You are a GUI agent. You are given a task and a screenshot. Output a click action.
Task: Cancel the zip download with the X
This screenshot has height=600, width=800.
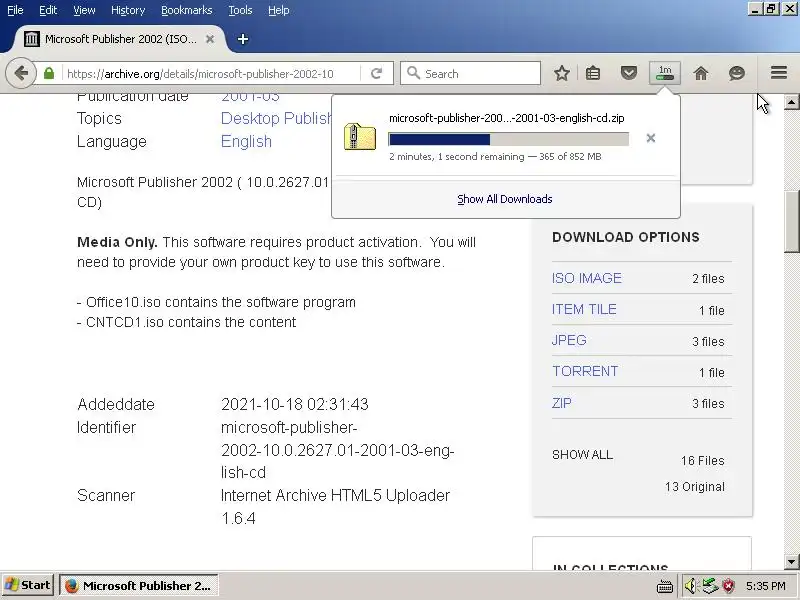coord(651,138)
